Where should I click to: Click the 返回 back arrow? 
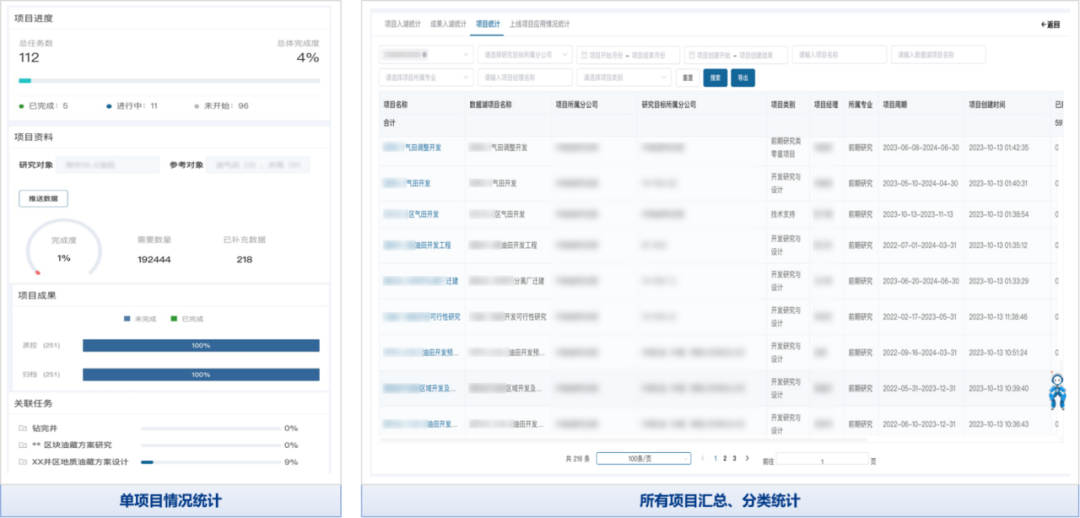[x=1049, y=24]
